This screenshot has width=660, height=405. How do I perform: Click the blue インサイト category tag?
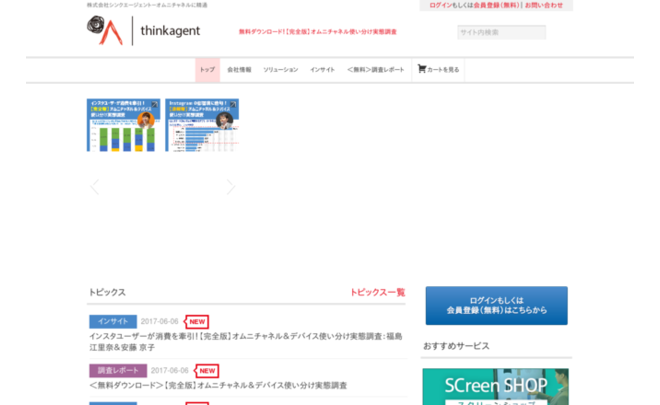[x=112, y=322]
